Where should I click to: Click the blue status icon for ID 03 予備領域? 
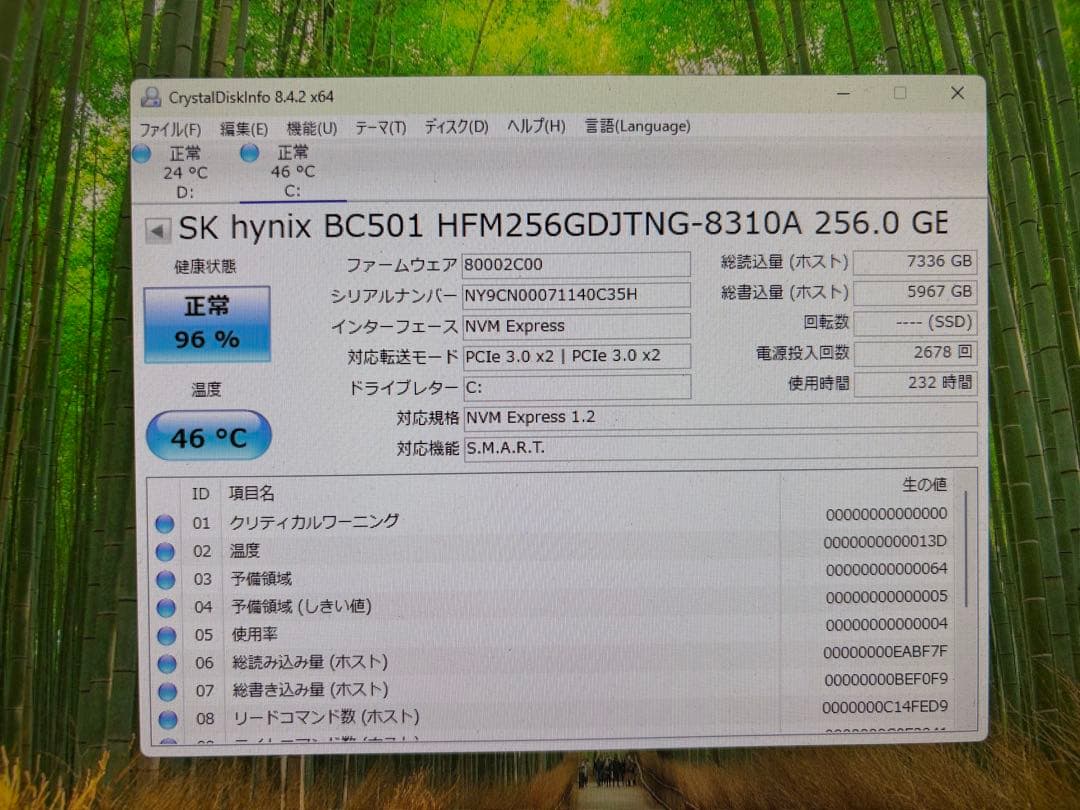coord(165,580)
